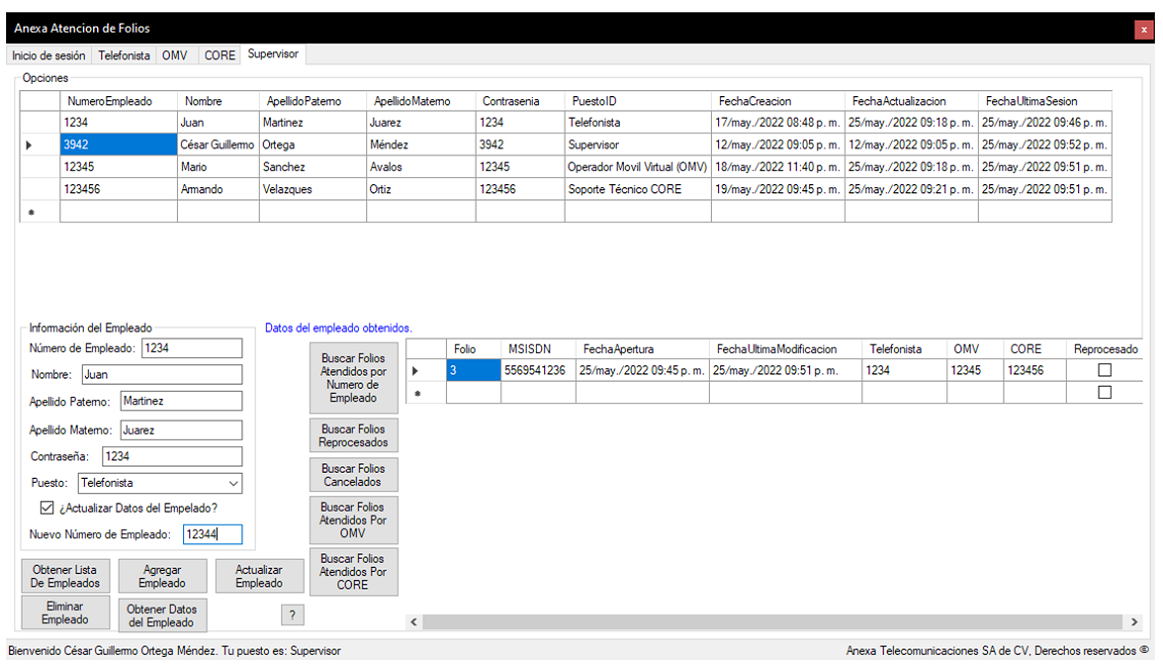
Task: Close the Anexa Atencion de Folios window
Action: click(x=1144, y=30)
